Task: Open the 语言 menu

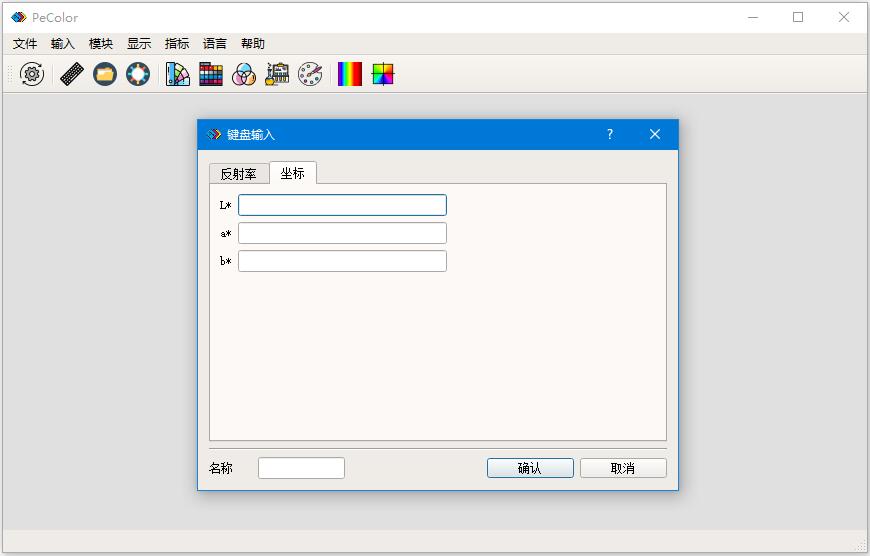Action: click(x=215, y=43)
